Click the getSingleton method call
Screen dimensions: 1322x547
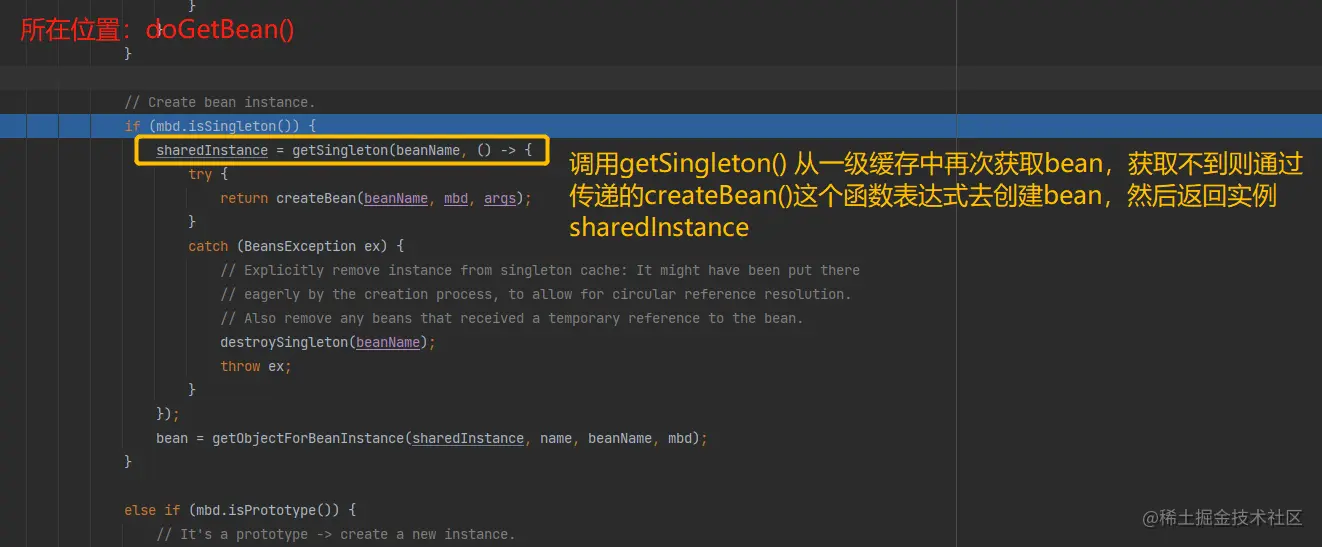(x=340, y=150)
